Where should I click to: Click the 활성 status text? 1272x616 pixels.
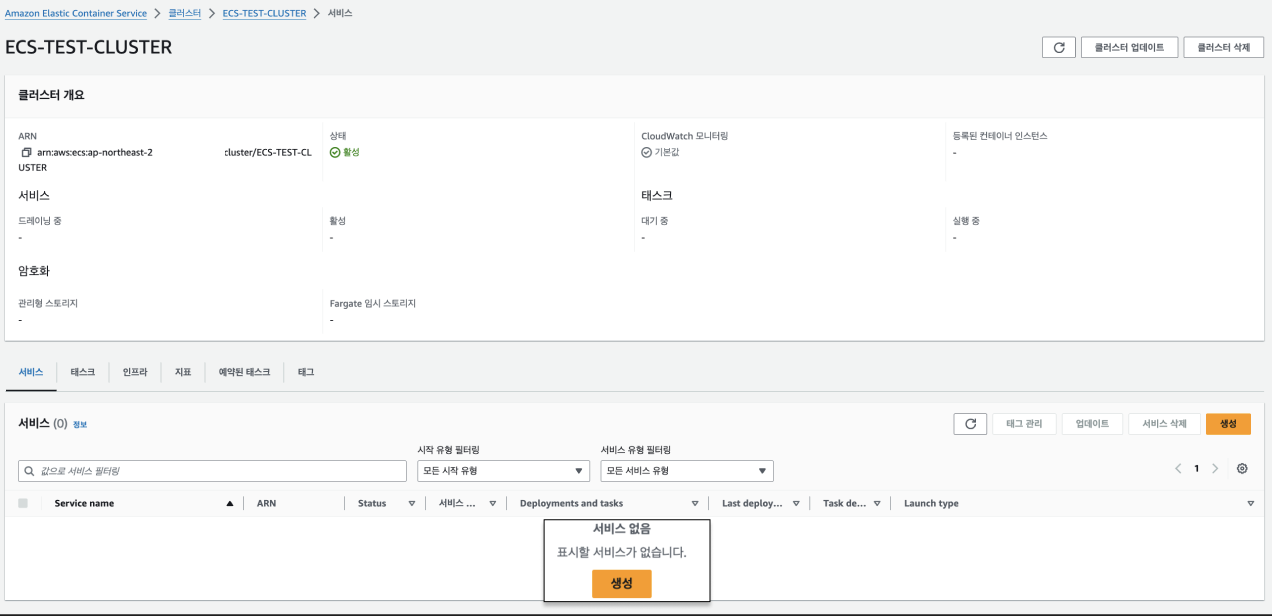point(351,153)
